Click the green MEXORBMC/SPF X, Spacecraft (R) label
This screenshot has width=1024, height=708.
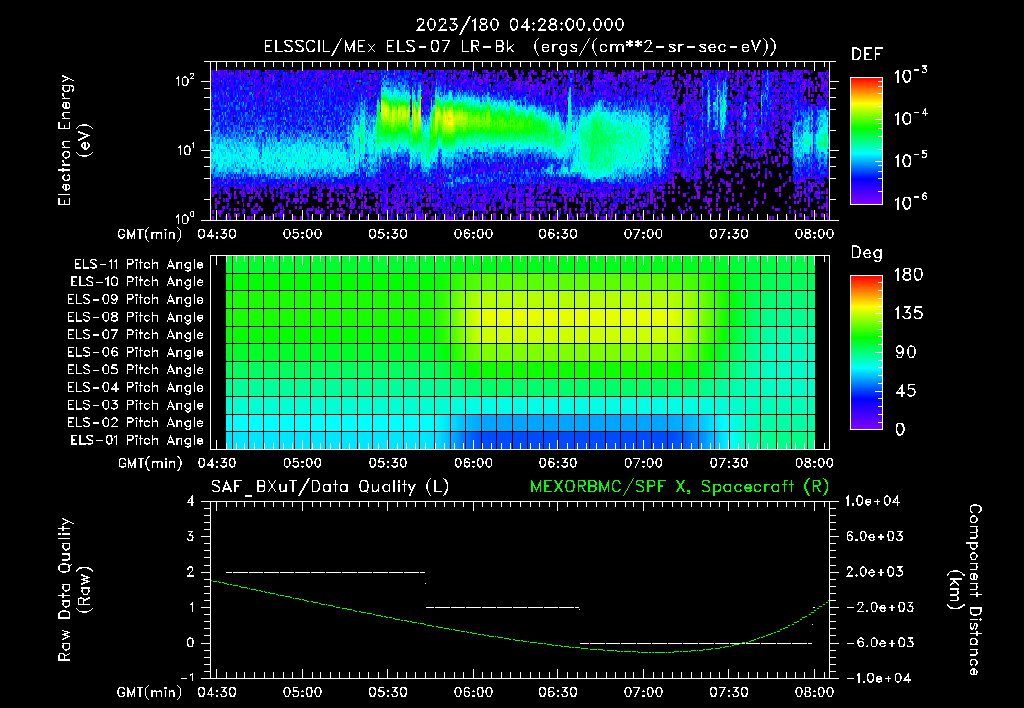point(679,487)
